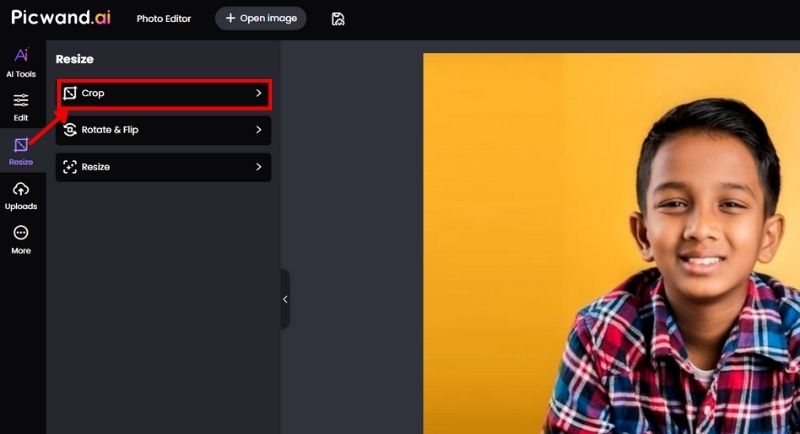Image resolution: width=800 pixels, height=434 pixels.
Task: Expand the Crop option chevron
Action: click(258, 93)
